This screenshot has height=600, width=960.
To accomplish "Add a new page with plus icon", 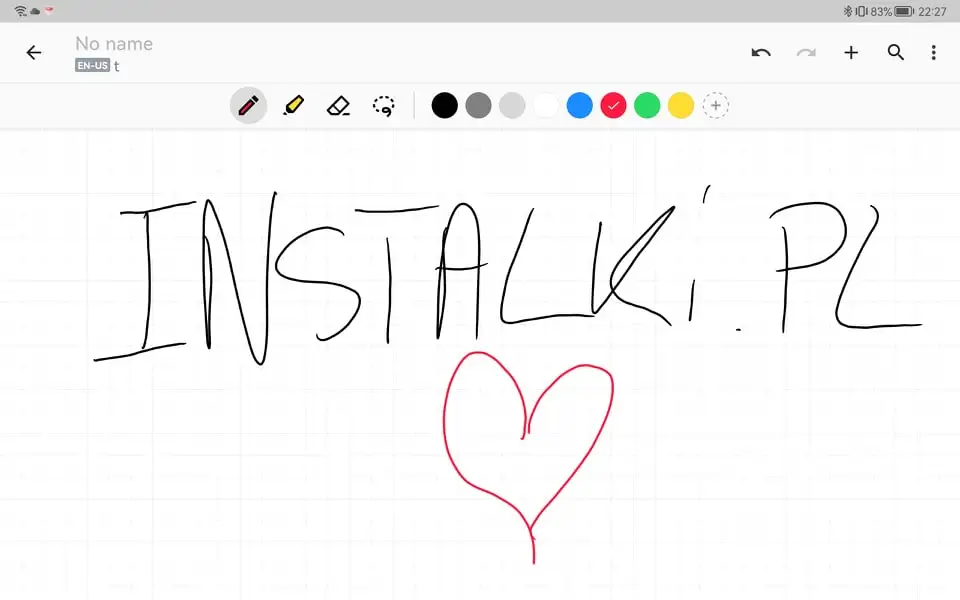I will [851, 53].
